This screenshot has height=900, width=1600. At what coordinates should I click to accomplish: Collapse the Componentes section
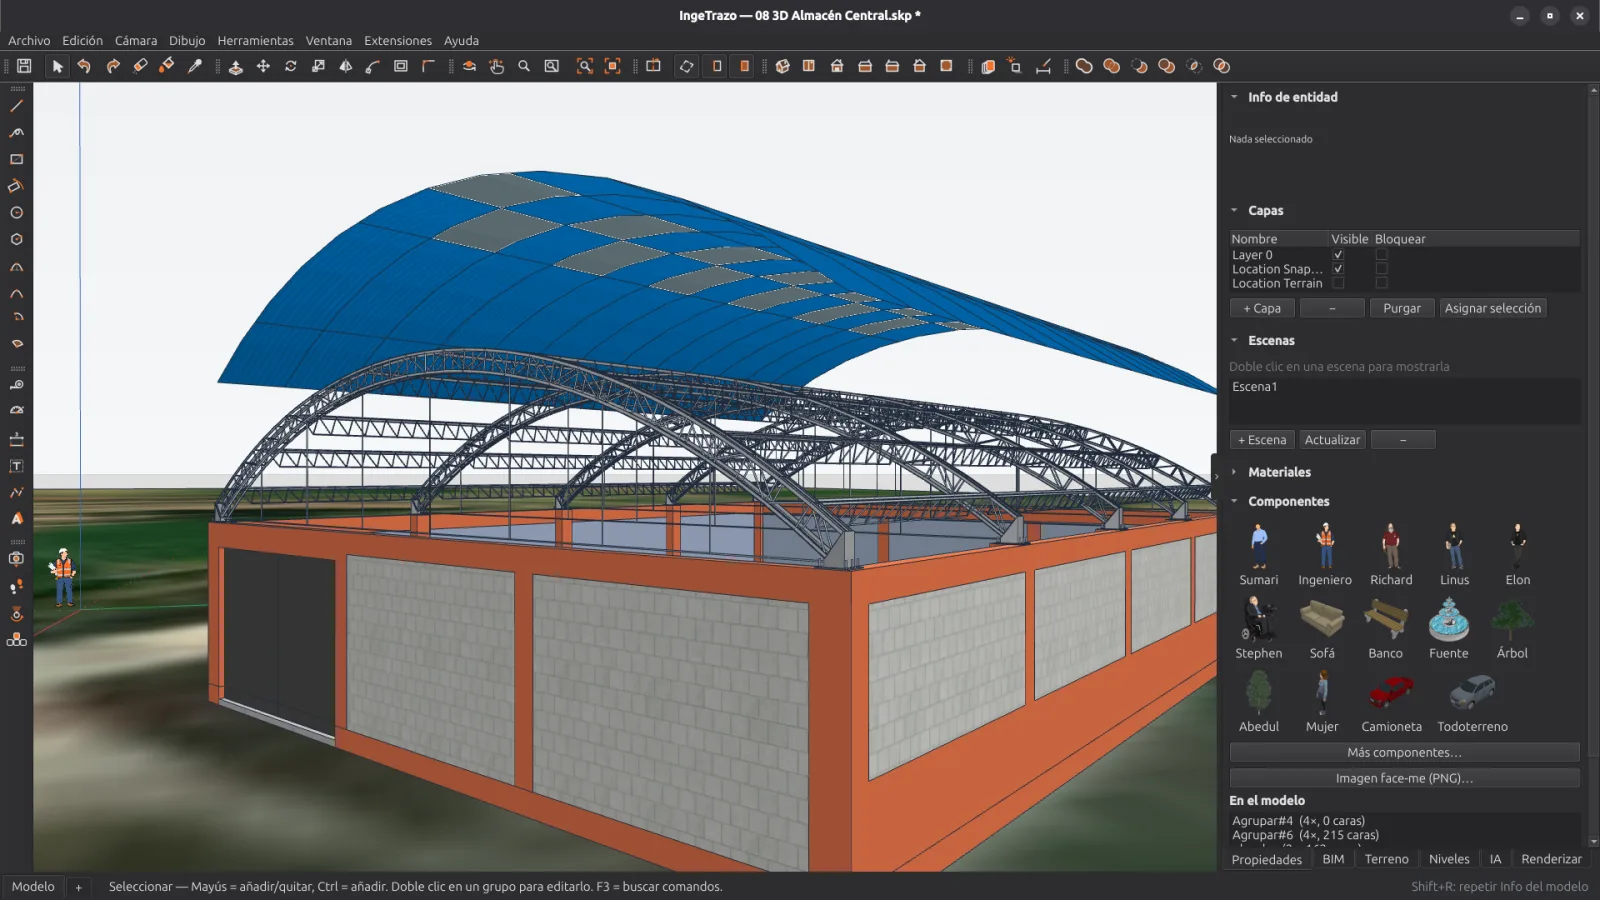[x=1234, y=501]
